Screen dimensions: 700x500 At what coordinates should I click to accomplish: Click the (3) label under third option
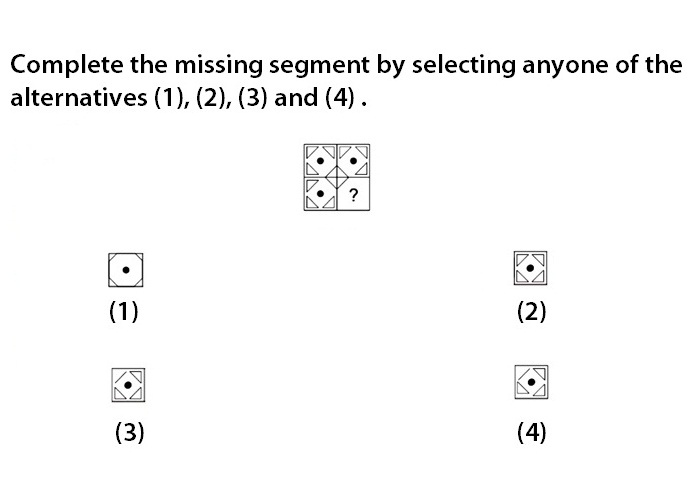129,432
